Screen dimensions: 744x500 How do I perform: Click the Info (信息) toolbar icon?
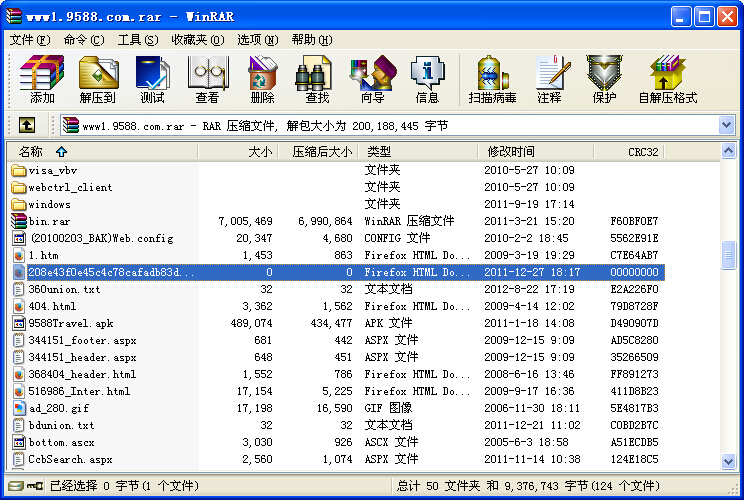click(427, 79)
